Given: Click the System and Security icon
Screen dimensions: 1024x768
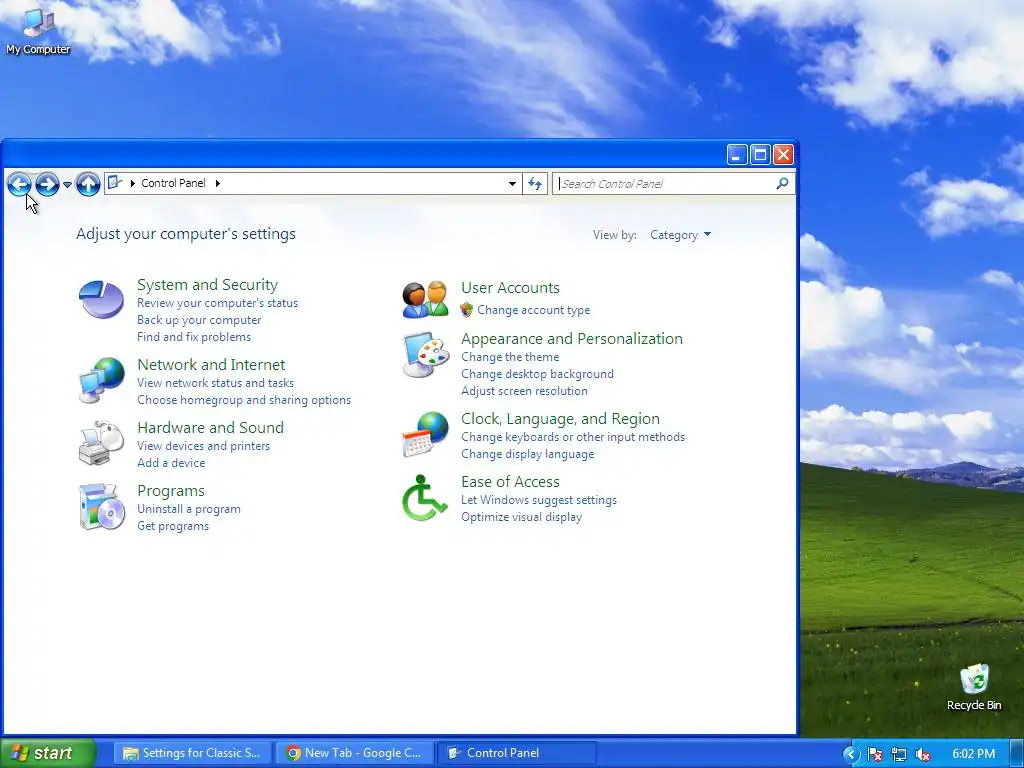Looking at the screenshot, I should [101, 299].
